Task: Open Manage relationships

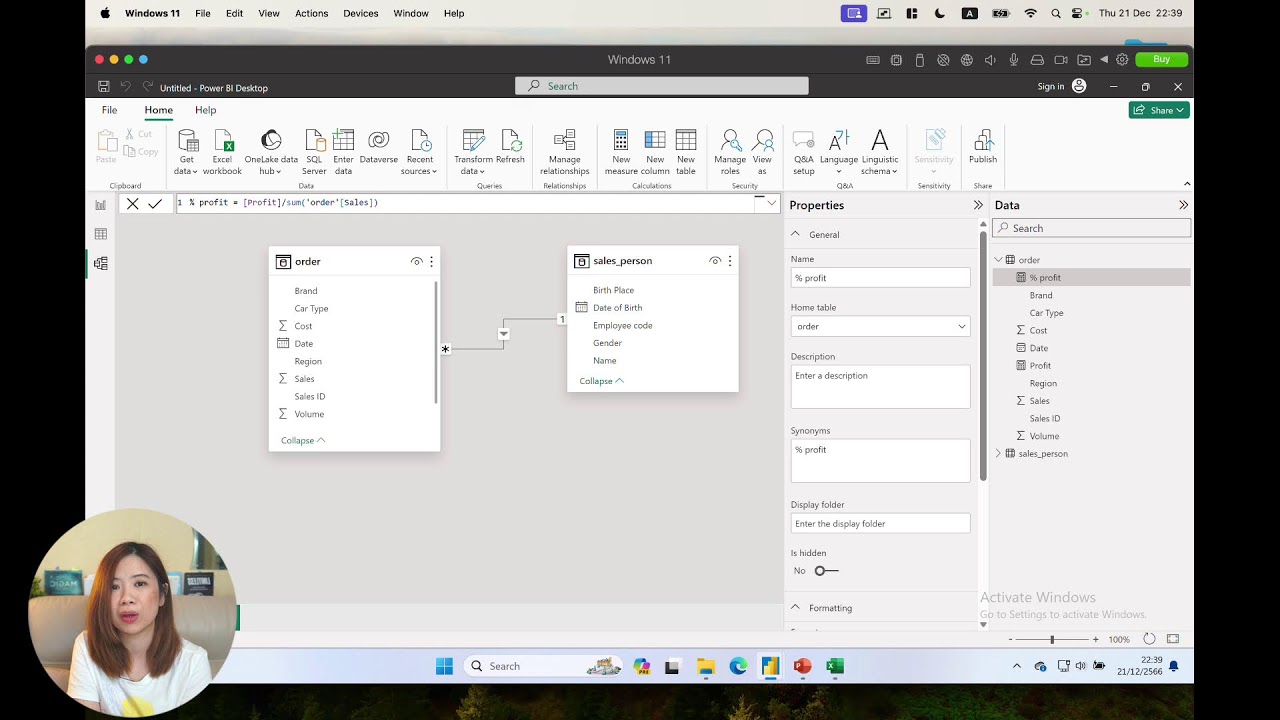Action: point(564,152)
